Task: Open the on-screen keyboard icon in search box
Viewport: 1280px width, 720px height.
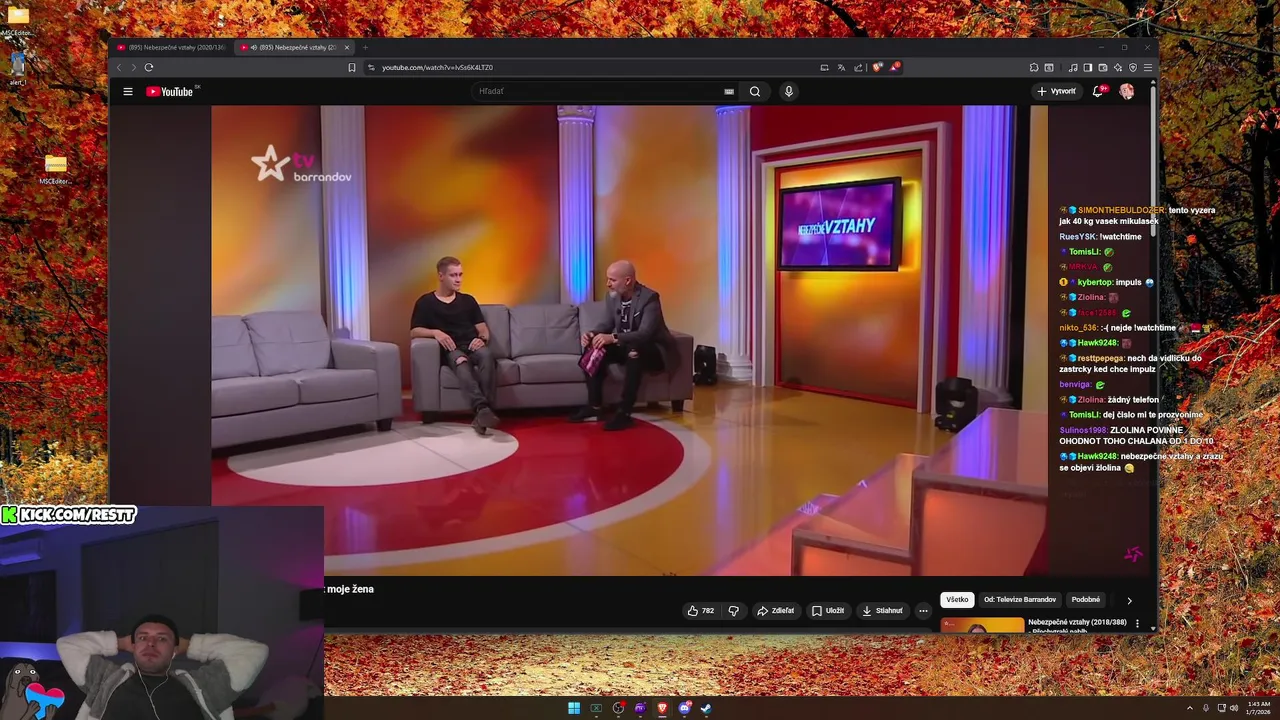Action: pos(729,91)
